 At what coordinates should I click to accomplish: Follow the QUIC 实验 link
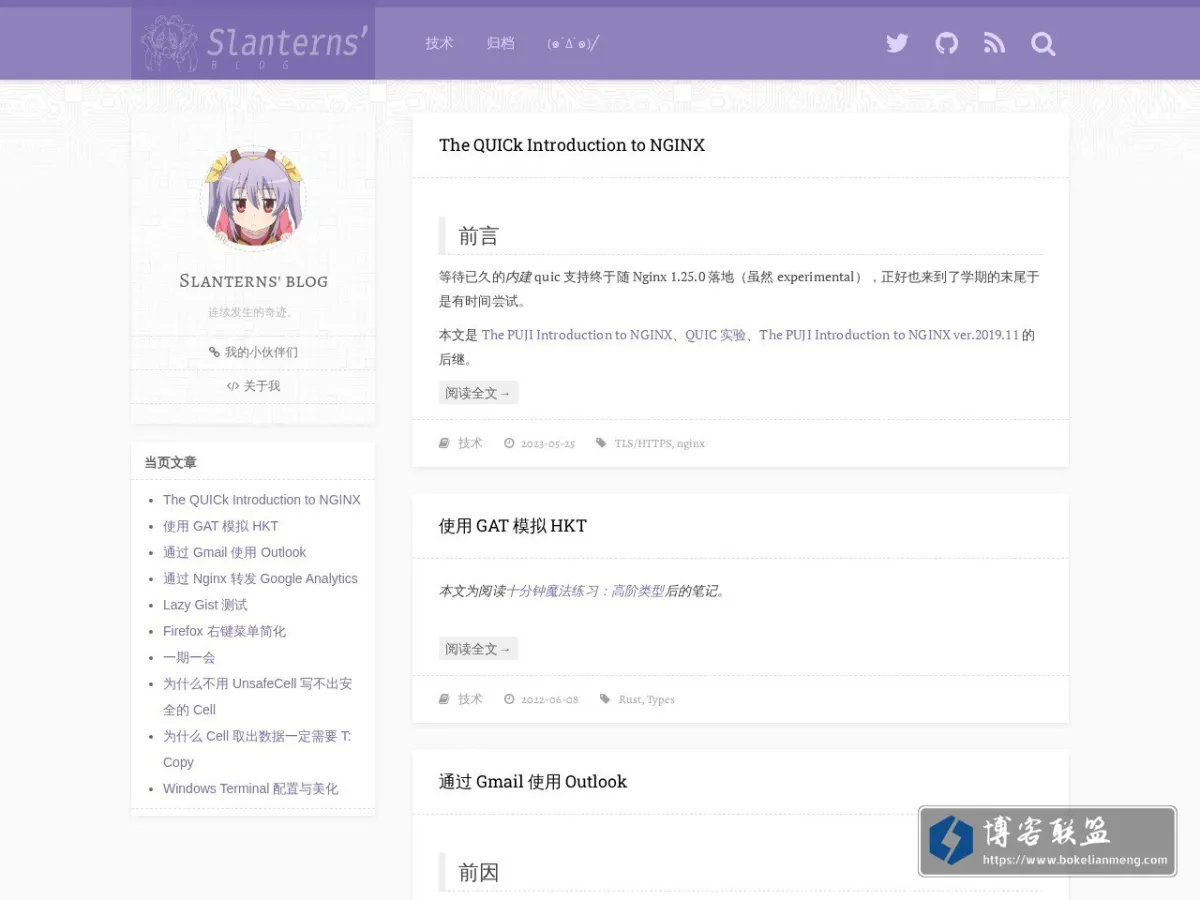(716, 335)
